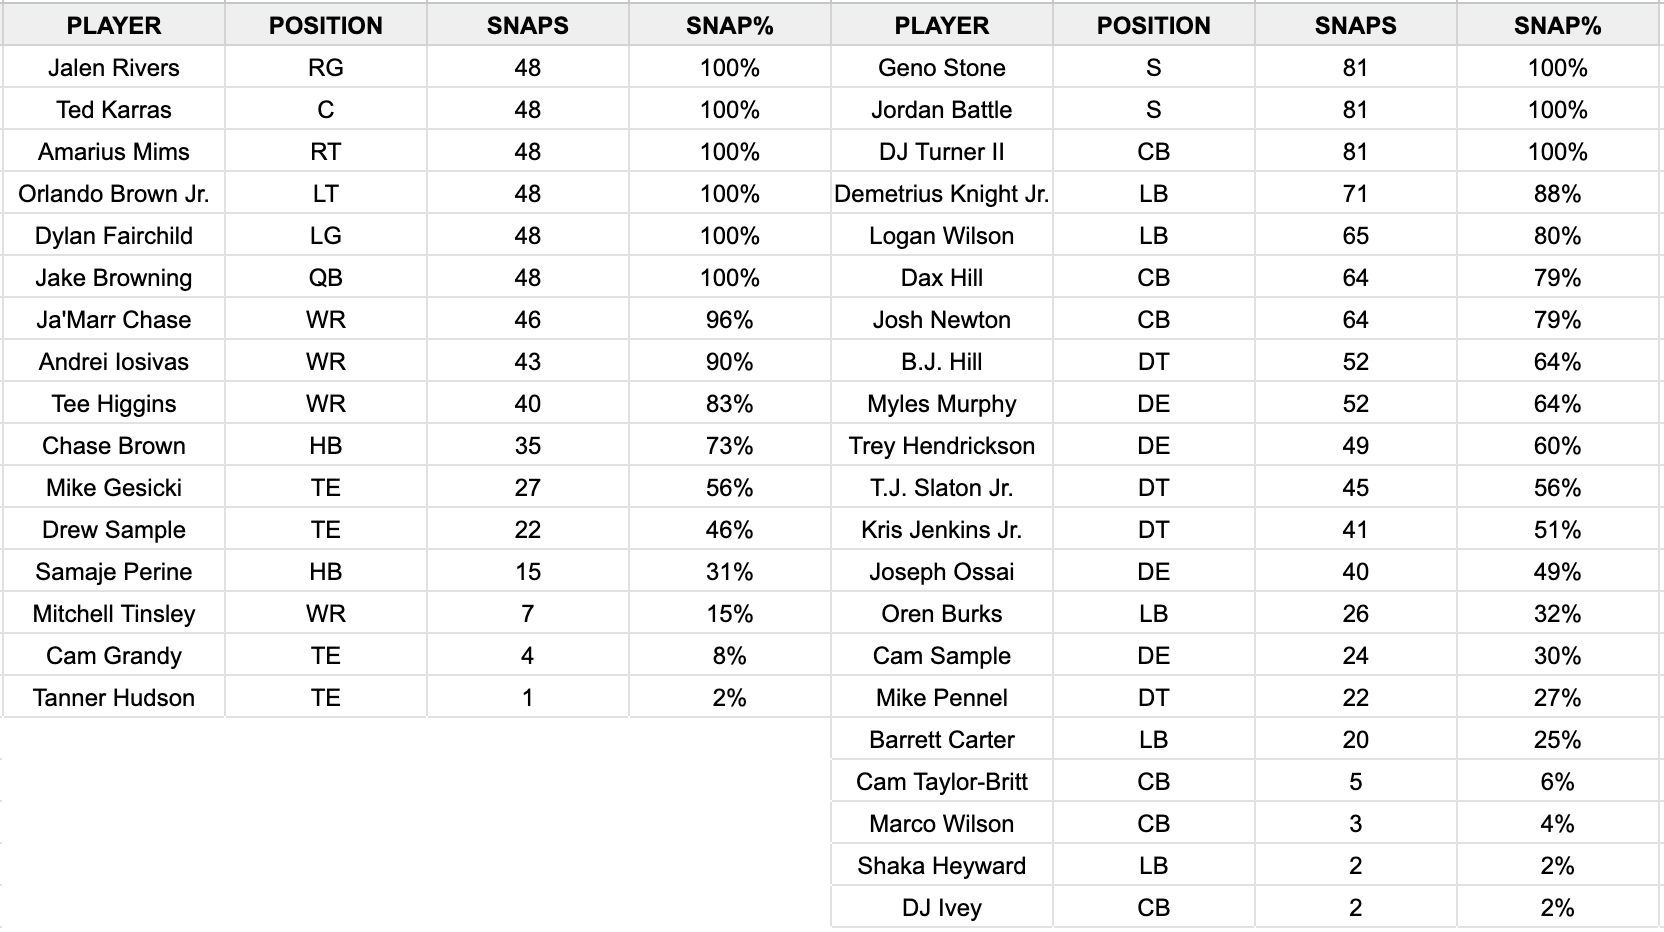Click the Geno Stone name cell

pyautogui.click(x=941, y=68)
